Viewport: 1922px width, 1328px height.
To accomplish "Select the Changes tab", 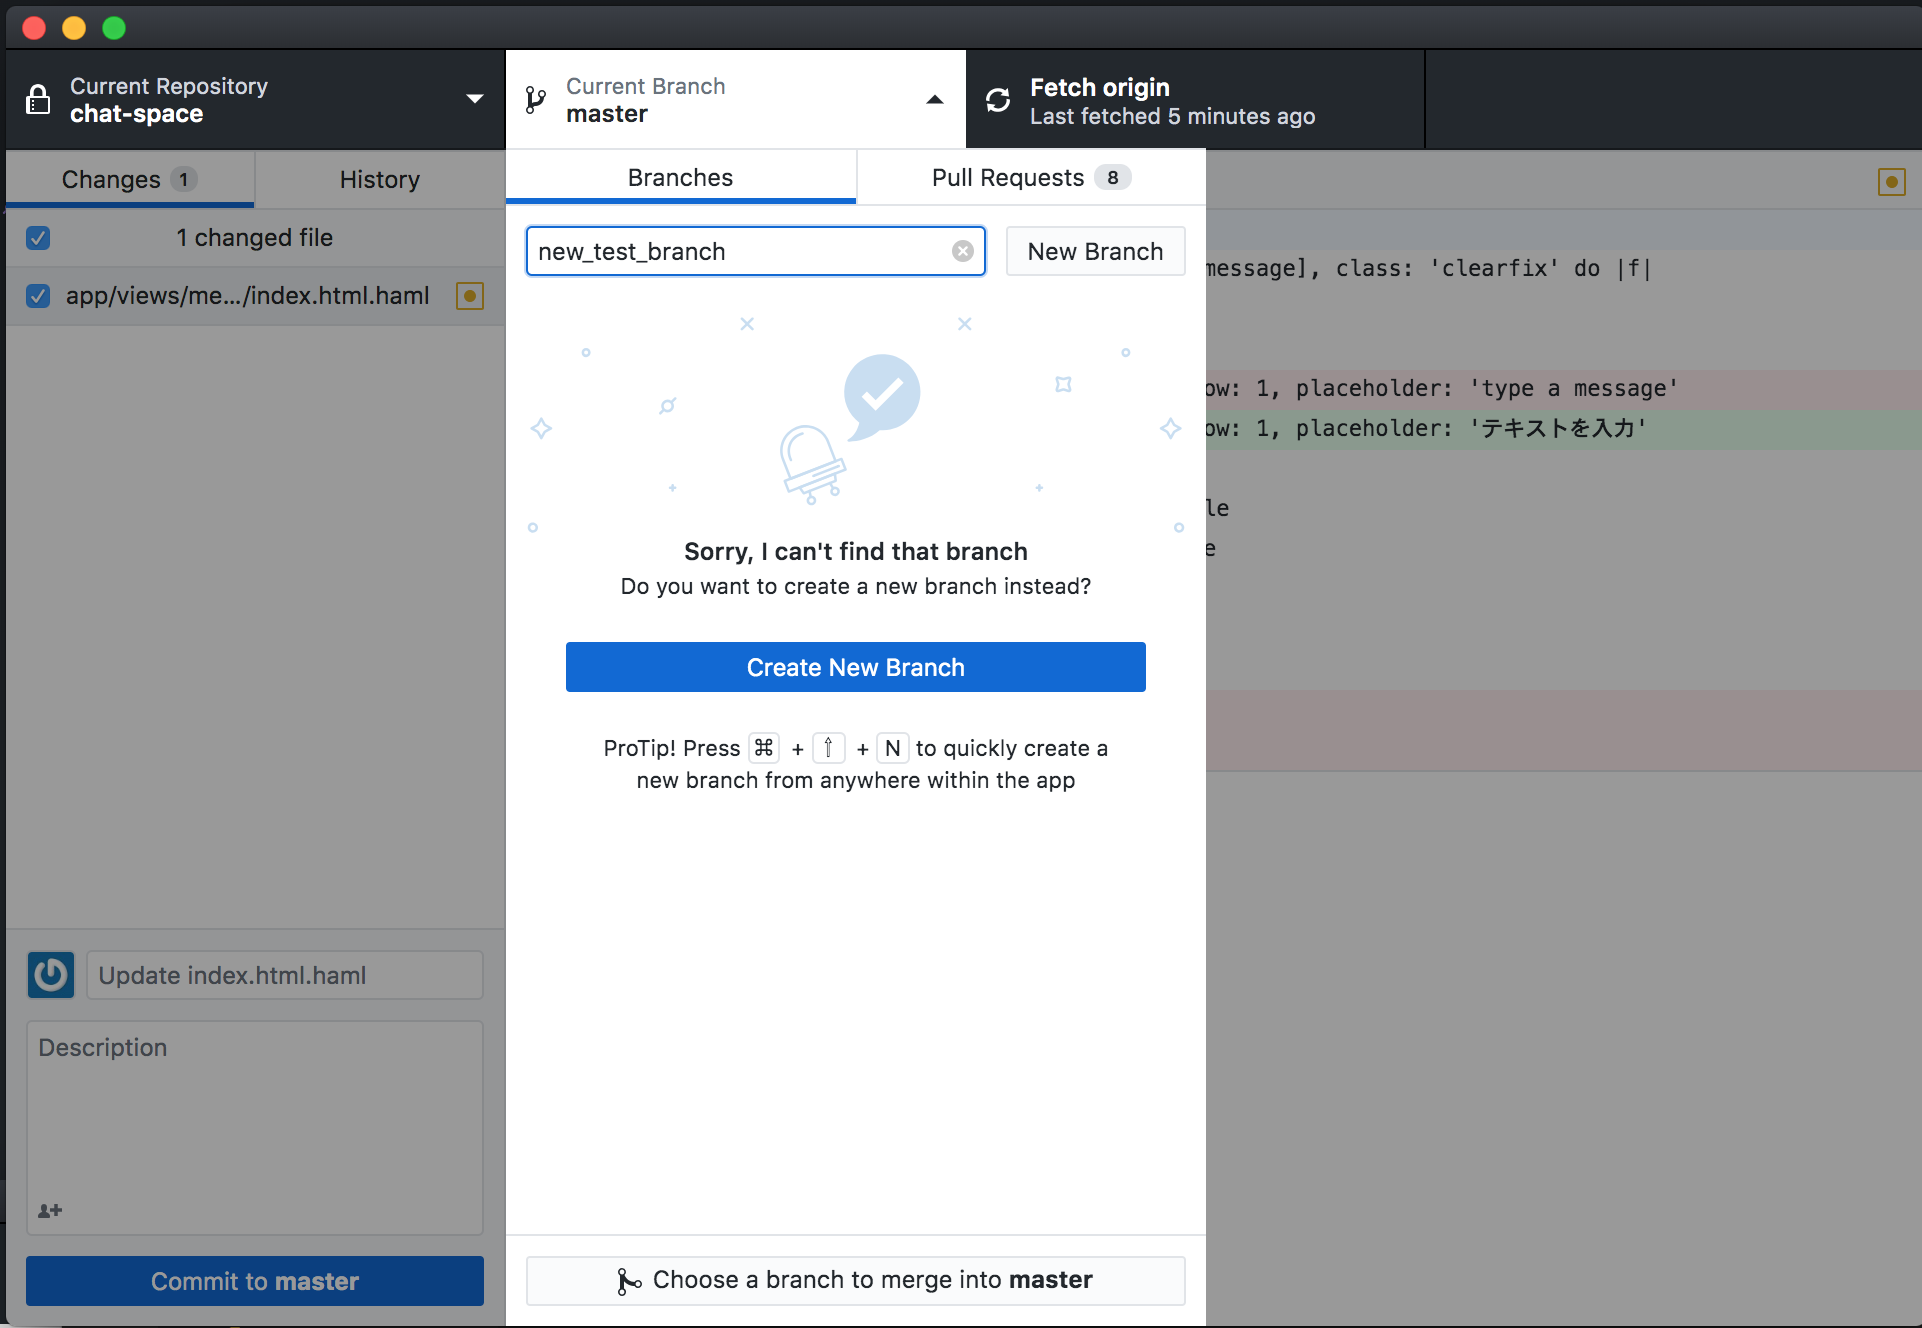I will 129,180.
